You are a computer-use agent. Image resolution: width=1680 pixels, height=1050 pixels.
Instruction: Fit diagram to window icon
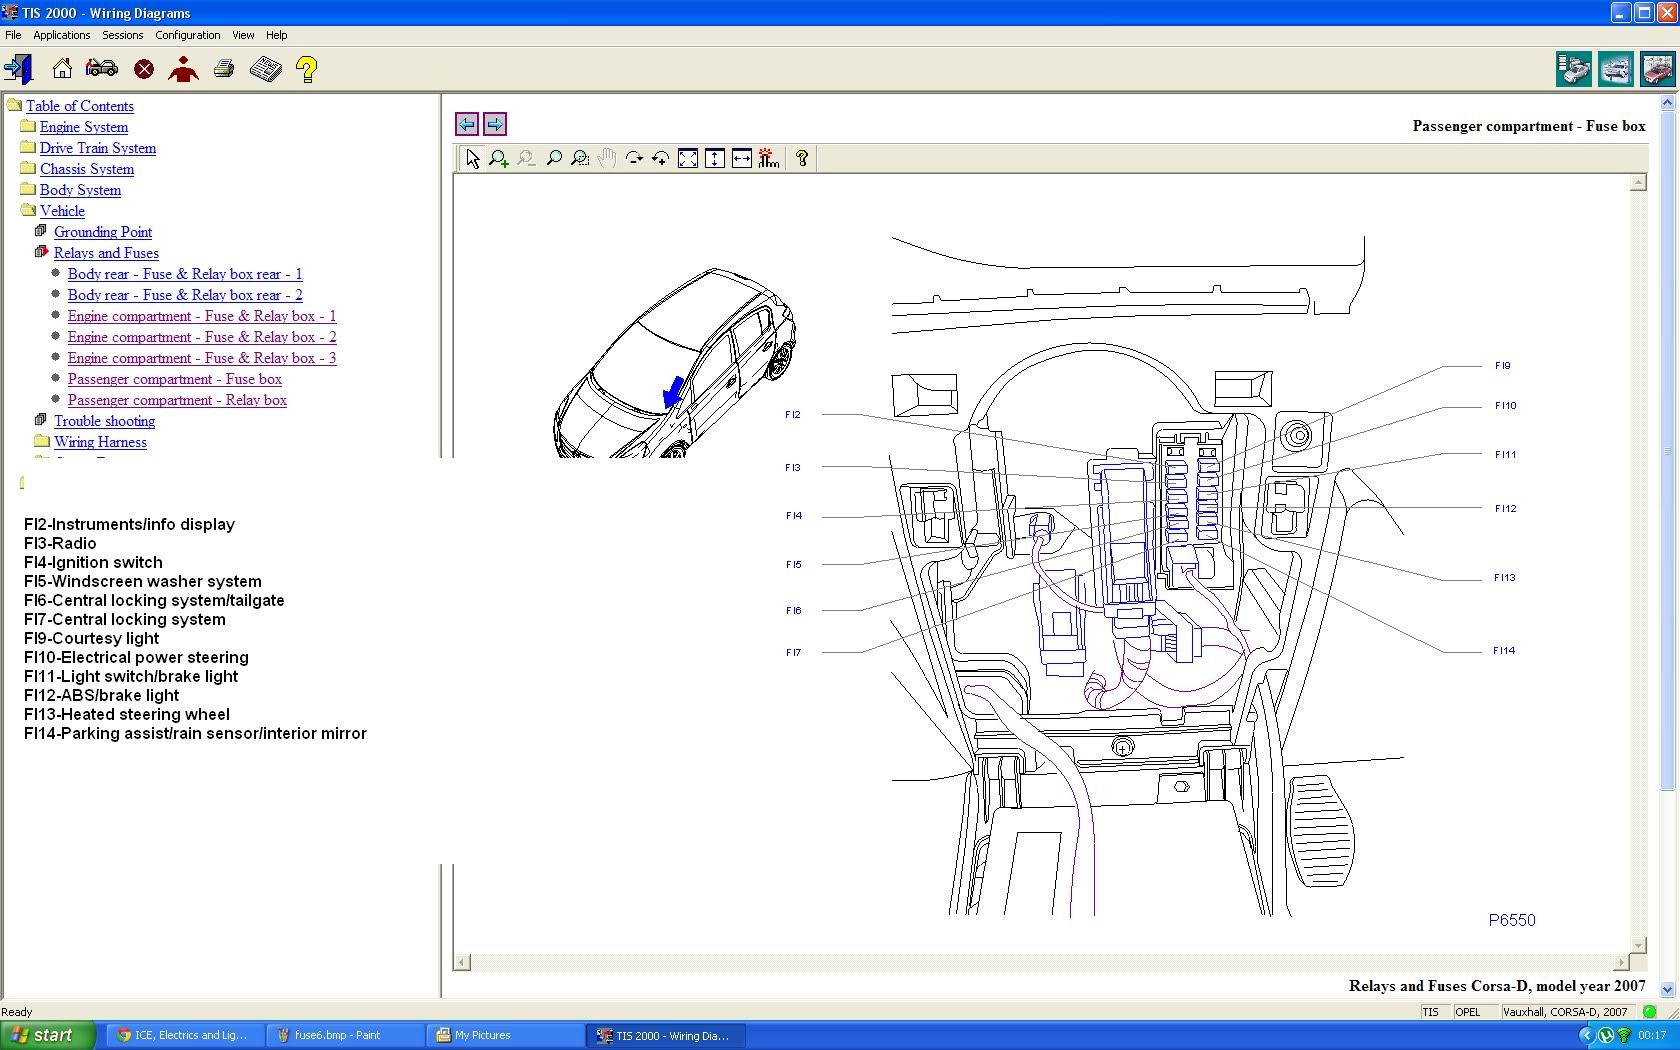688,158
